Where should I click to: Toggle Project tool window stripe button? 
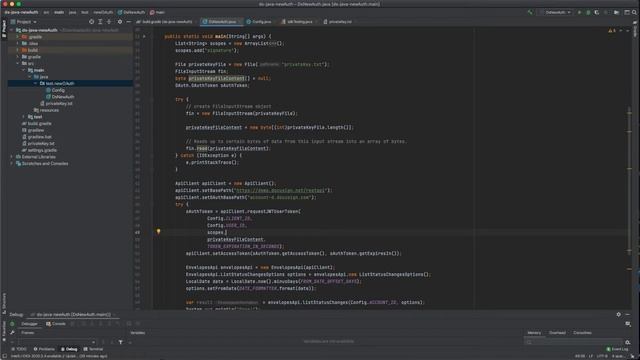[x=4, y=29]
